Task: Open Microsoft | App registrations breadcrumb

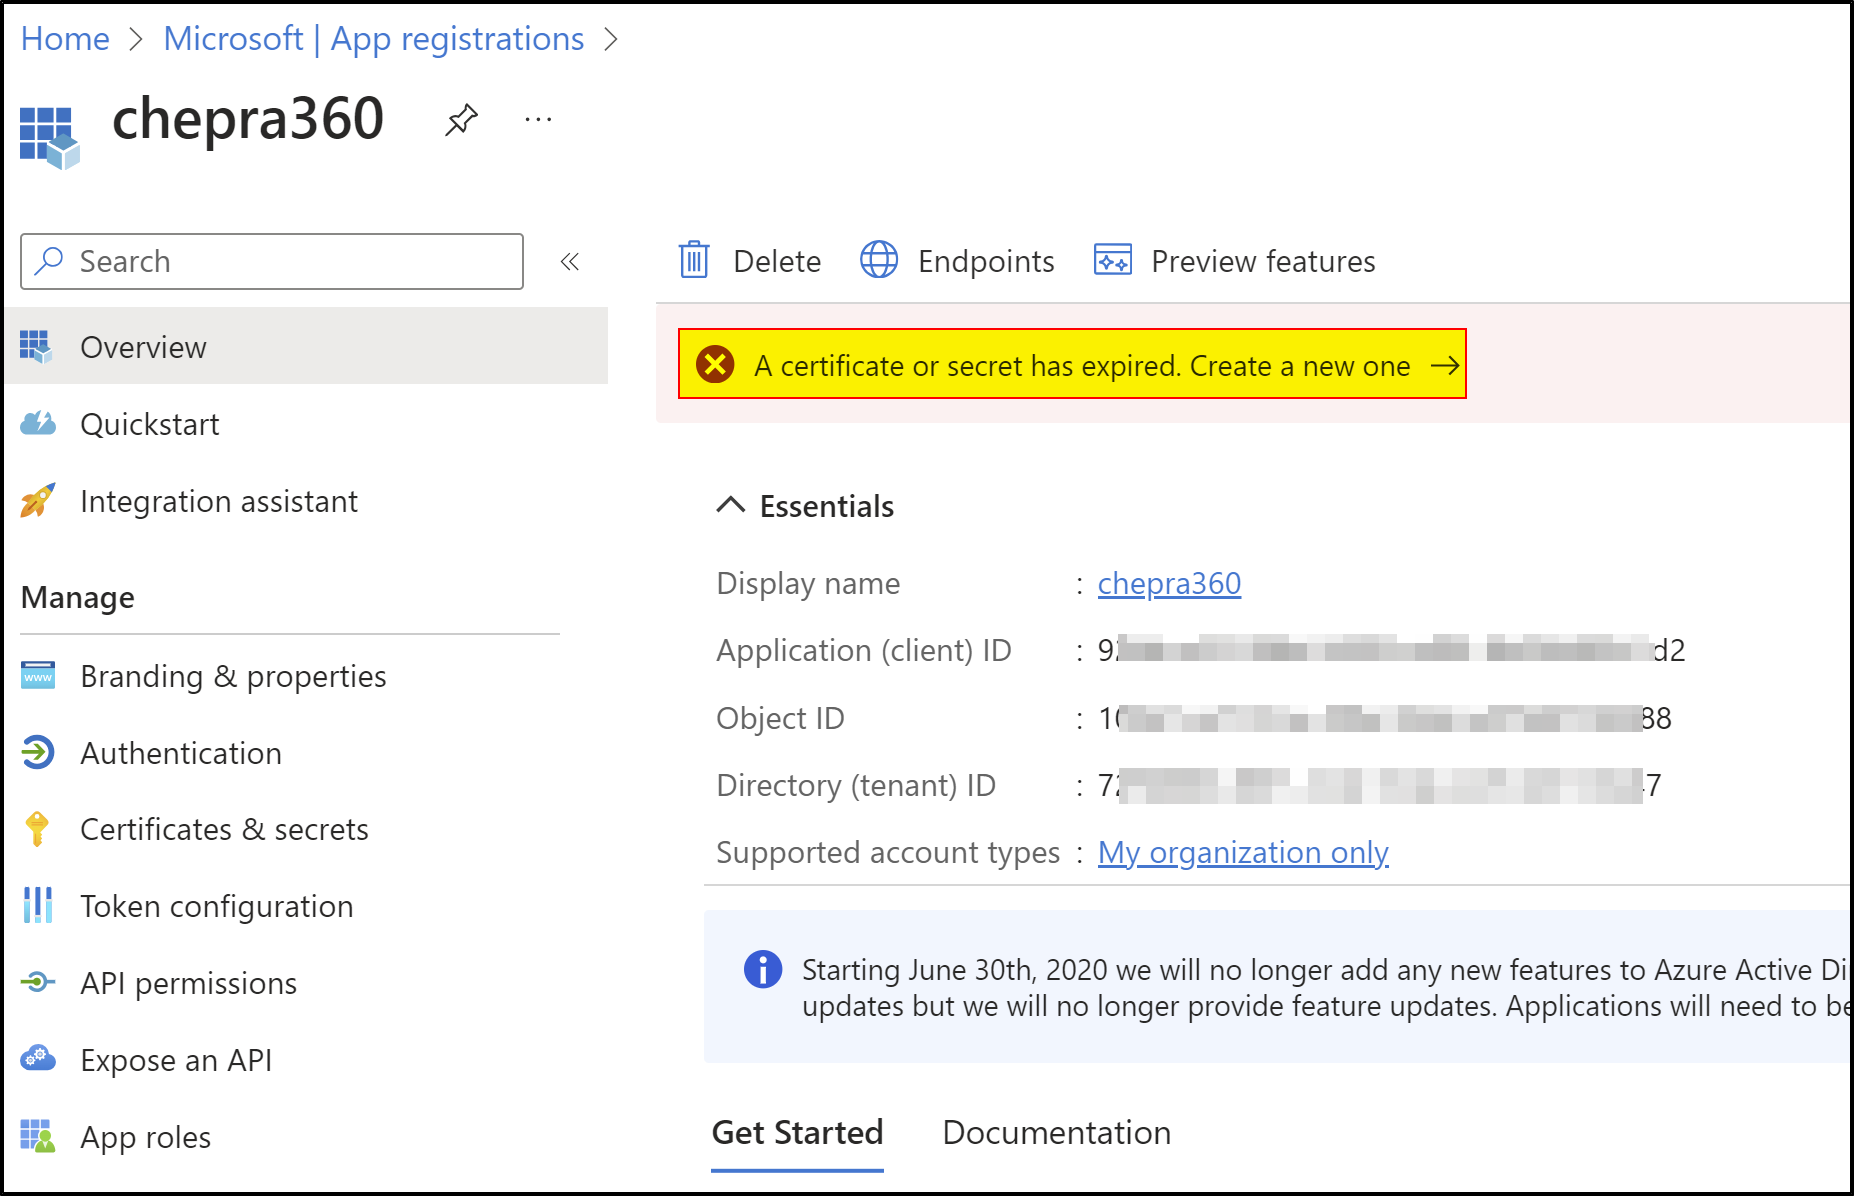Action: coord(373,39)
